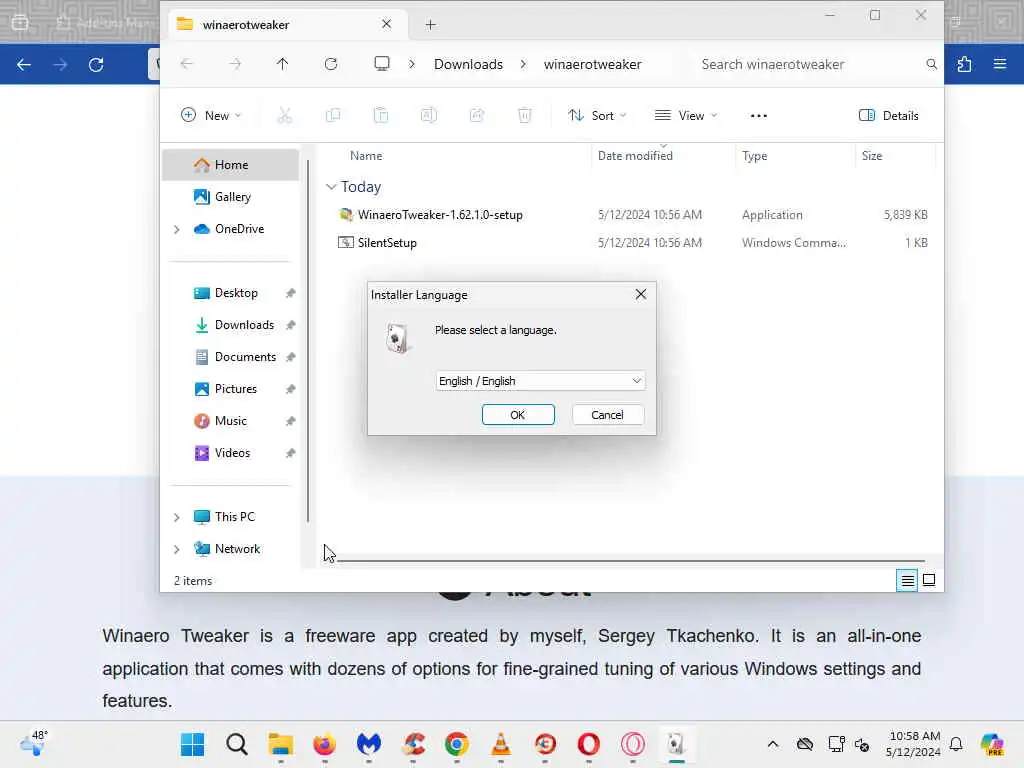The height and width of the screenshot is (768, 1024).
Task: Open Gallery in navigation pane
Action: [231, 197]
